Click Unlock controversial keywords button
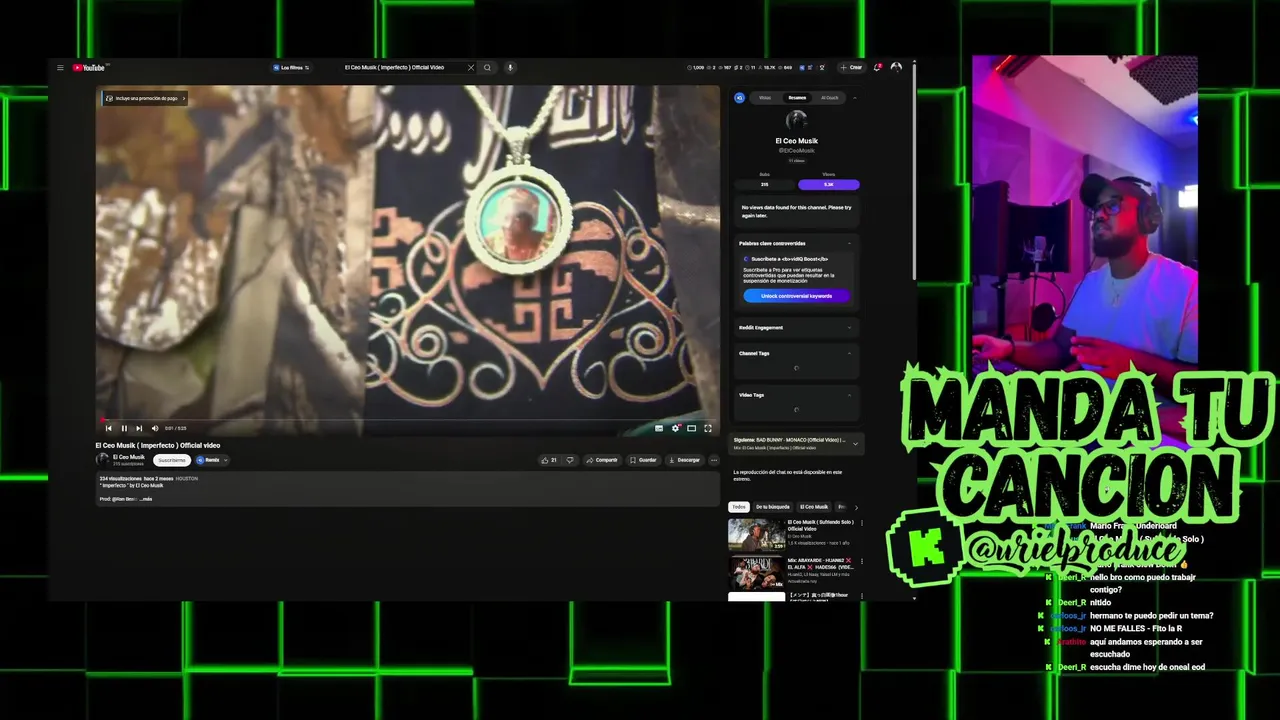 797,296
